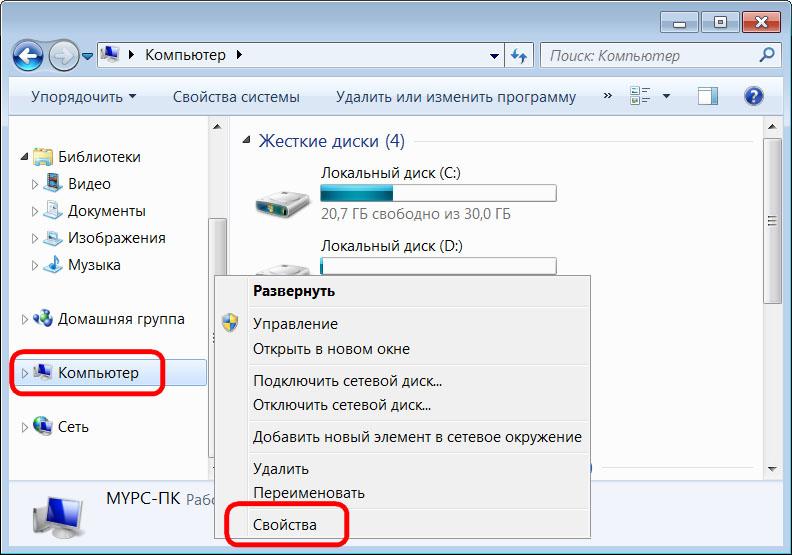Click the Видео library icon
Image resolution: width=792 pixels, height=555 pixels.
(53, 183)
